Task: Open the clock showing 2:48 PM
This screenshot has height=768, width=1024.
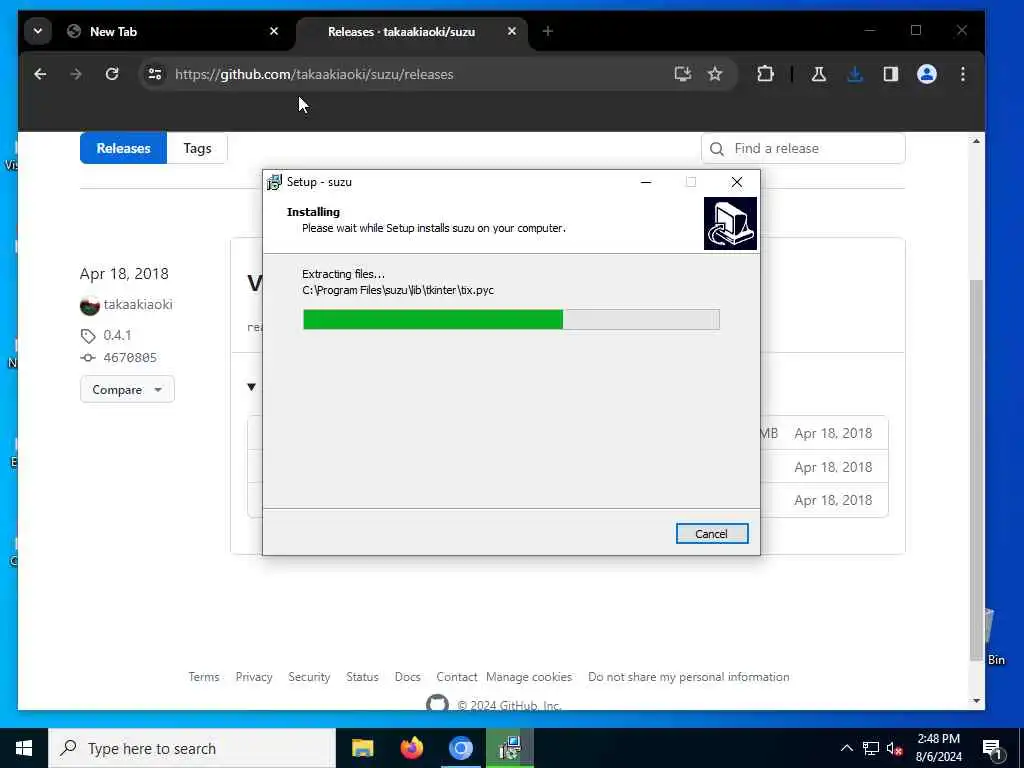Action: [x=938, y=748]
